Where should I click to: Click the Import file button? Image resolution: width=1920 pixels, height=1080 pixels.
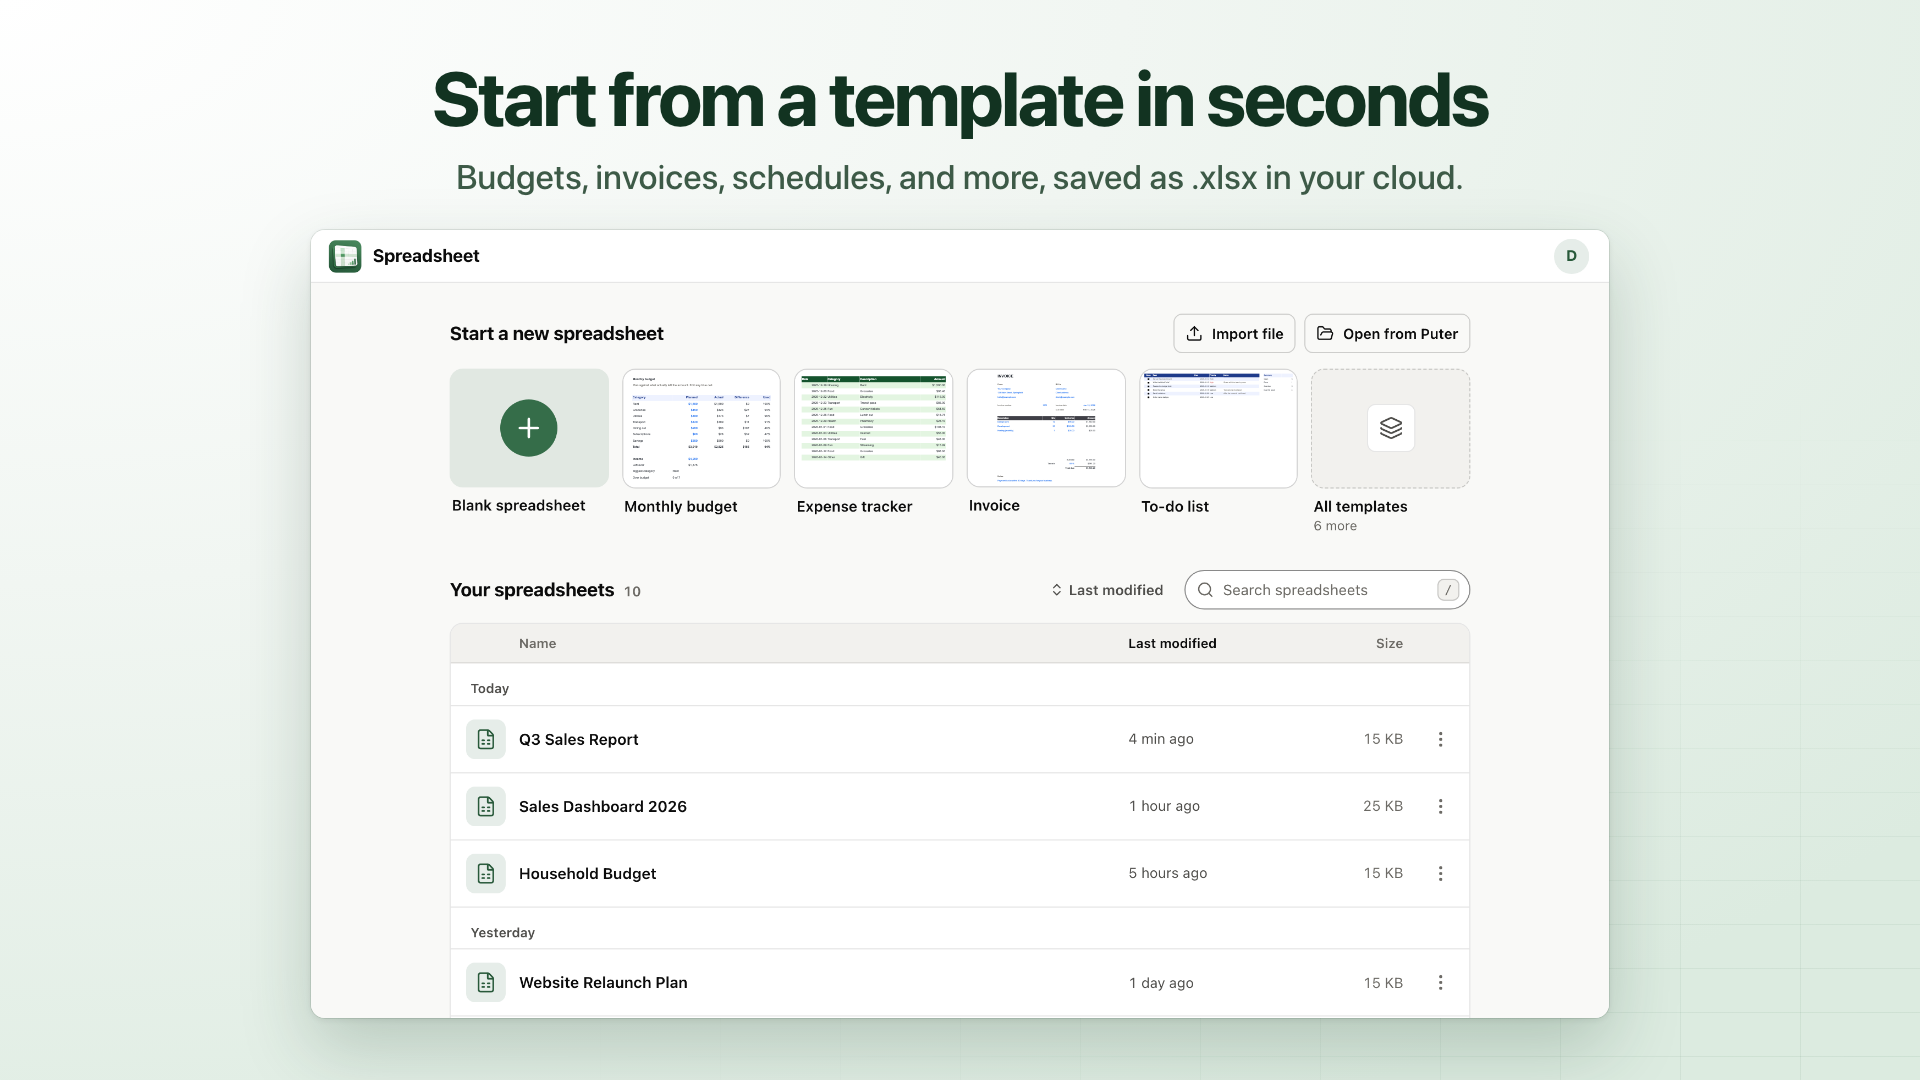pos(1234,334)
